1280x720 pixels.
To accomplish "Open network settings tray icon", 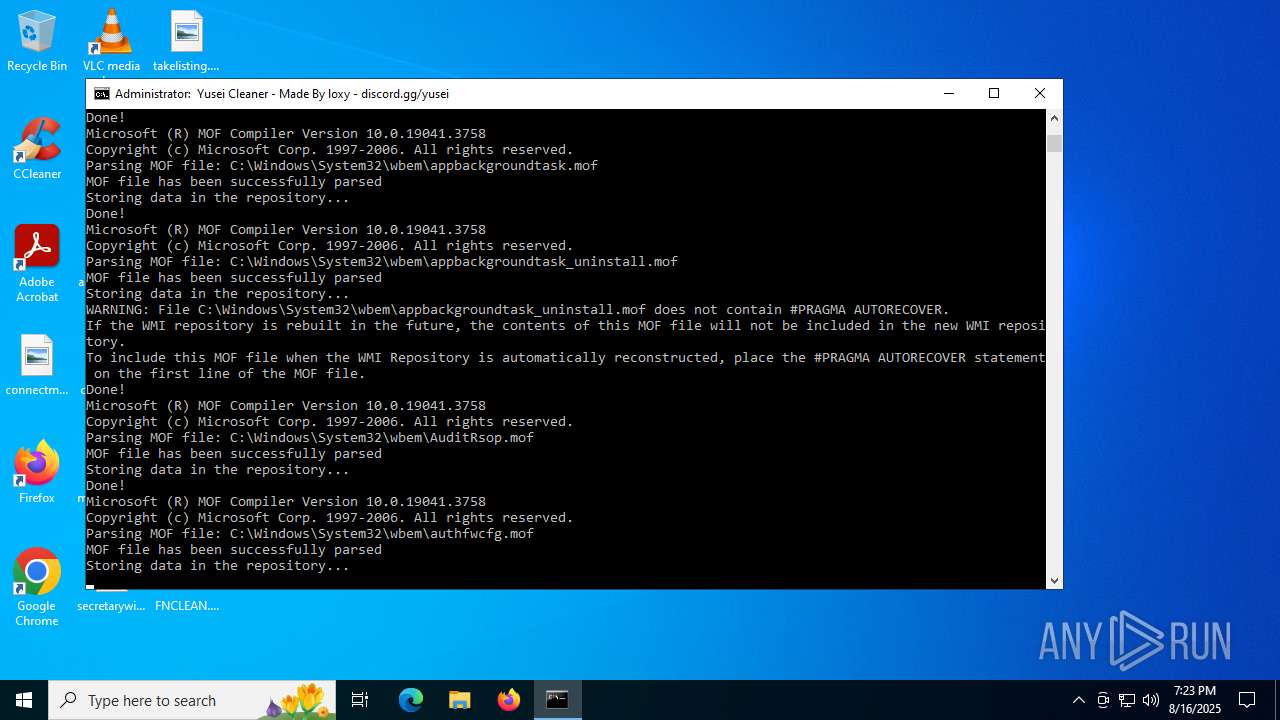I will pos(1127,700).
